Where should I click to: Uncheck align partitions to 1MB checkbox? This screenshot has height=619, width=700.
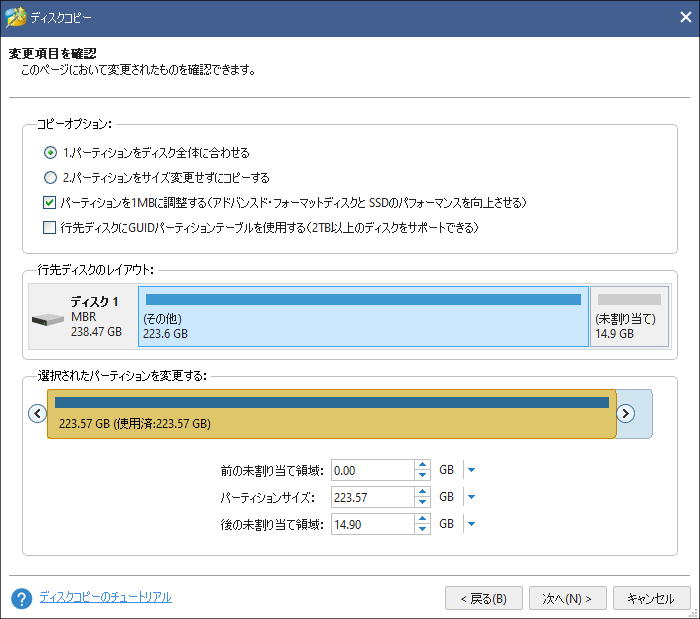tap(49, 203)
